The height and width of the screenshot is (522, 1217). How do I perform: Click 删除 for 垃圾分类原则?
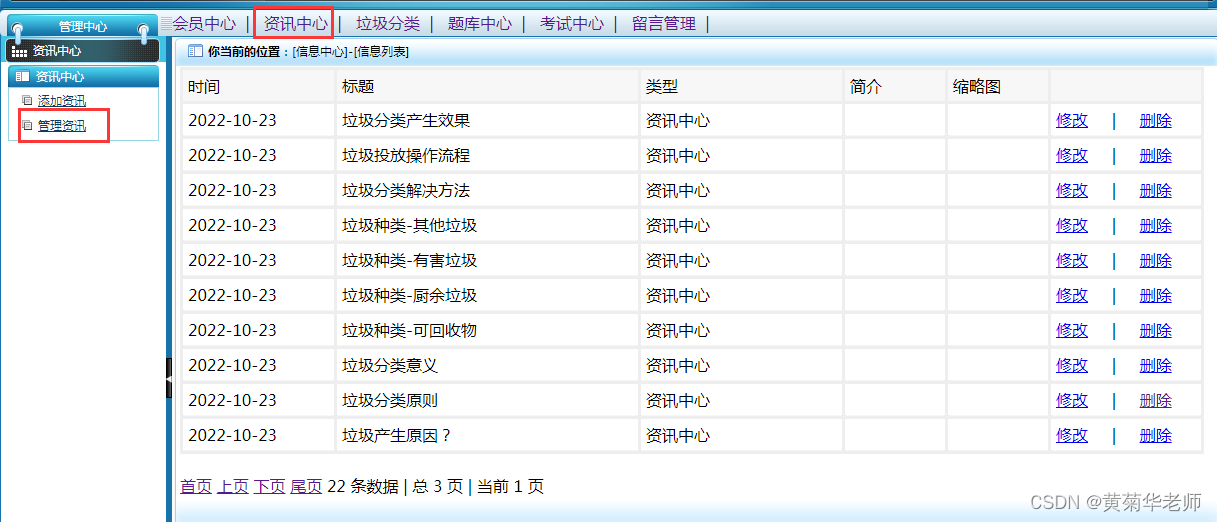pyautogui.click(x=1155, y=400)
